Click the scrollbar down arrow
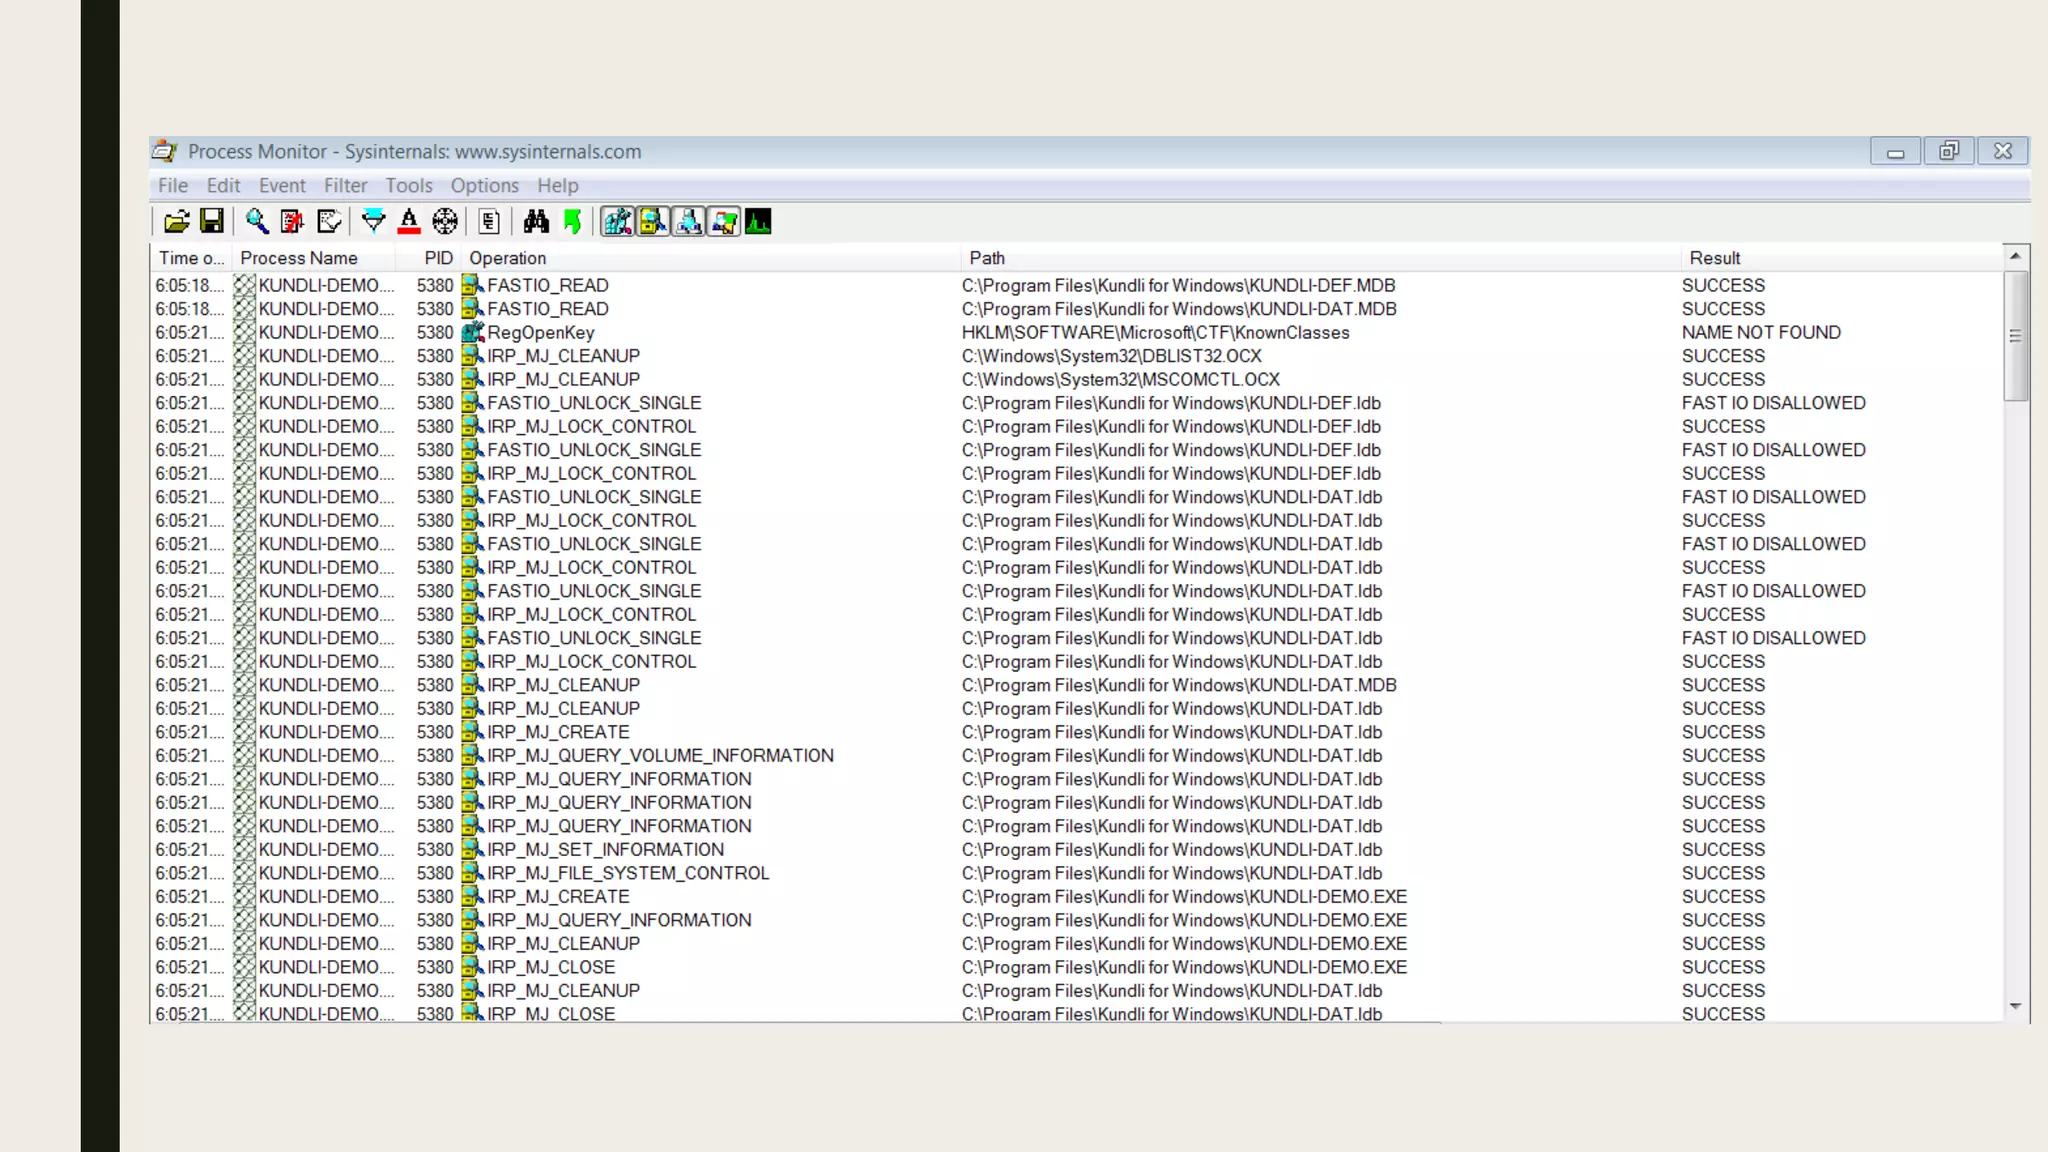This screenshot has height=1152, width=2048. pyautogui.click(x=2015, y=1007)
